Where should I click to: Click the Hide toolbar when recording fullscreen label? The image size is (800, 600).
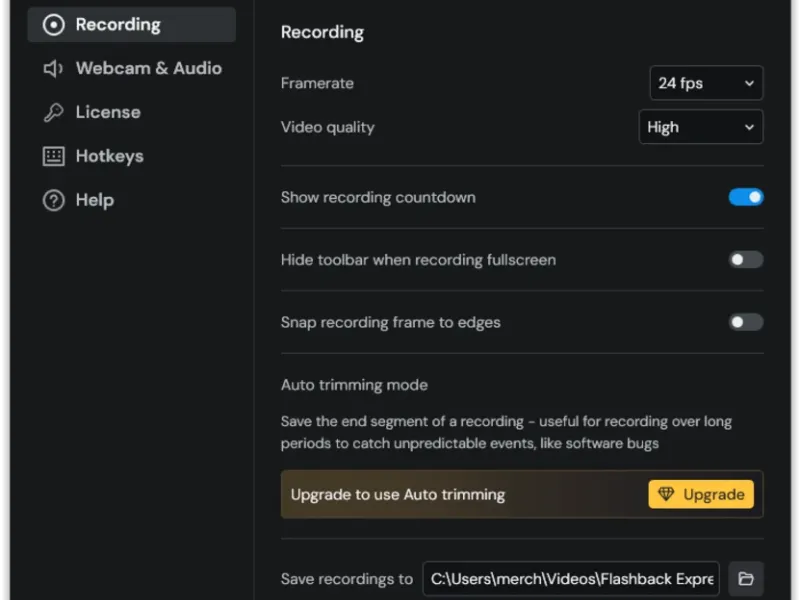point(418,260)
